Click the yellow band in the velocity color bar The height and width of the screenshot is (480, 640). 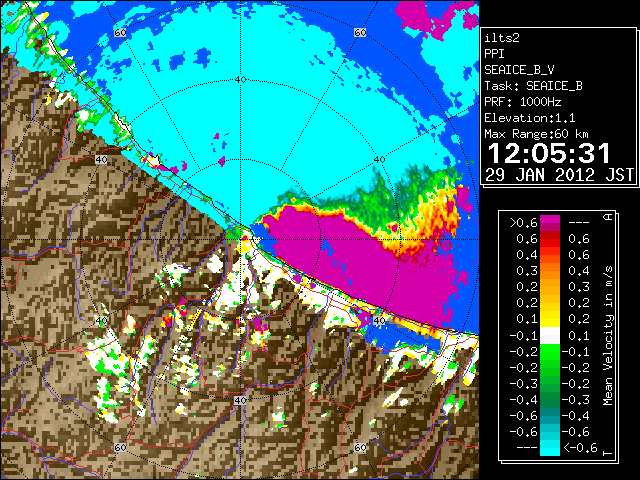click(x=550, y=319)
